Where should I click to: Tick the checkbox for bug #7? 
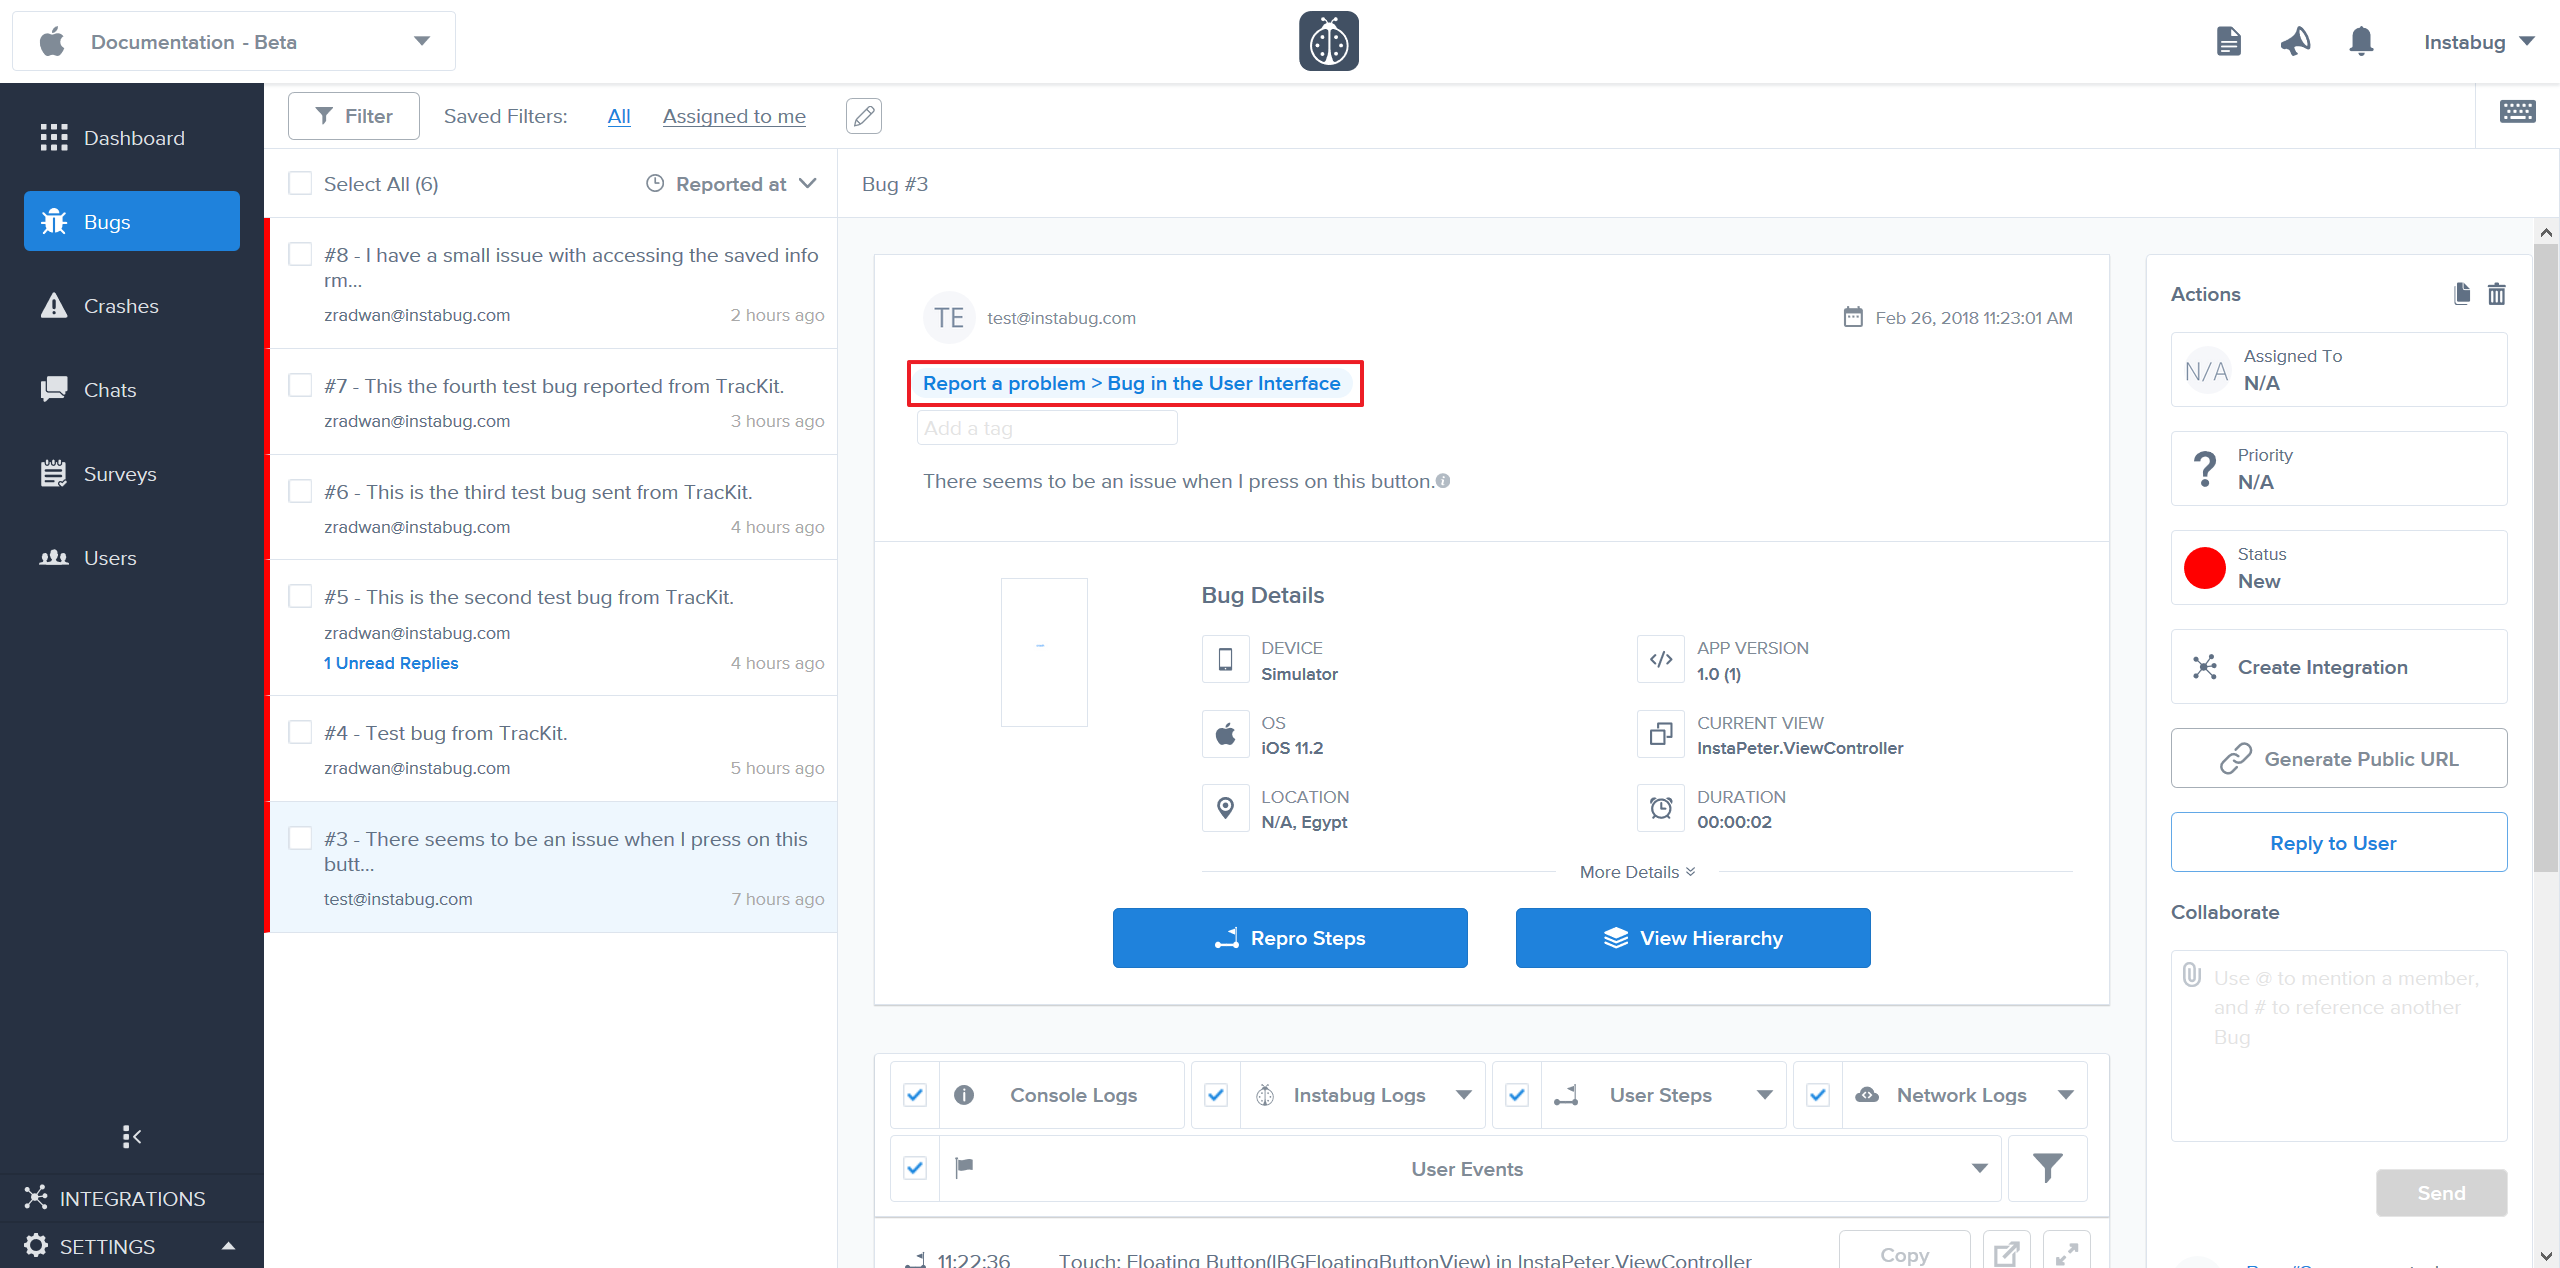[300, 386]
